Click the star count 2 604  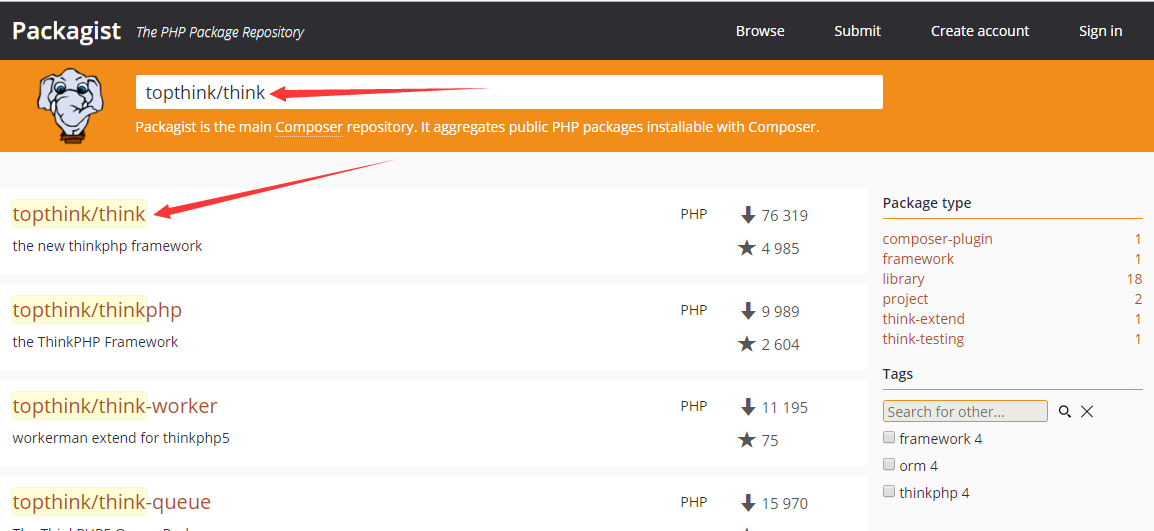tap(780, 345)
